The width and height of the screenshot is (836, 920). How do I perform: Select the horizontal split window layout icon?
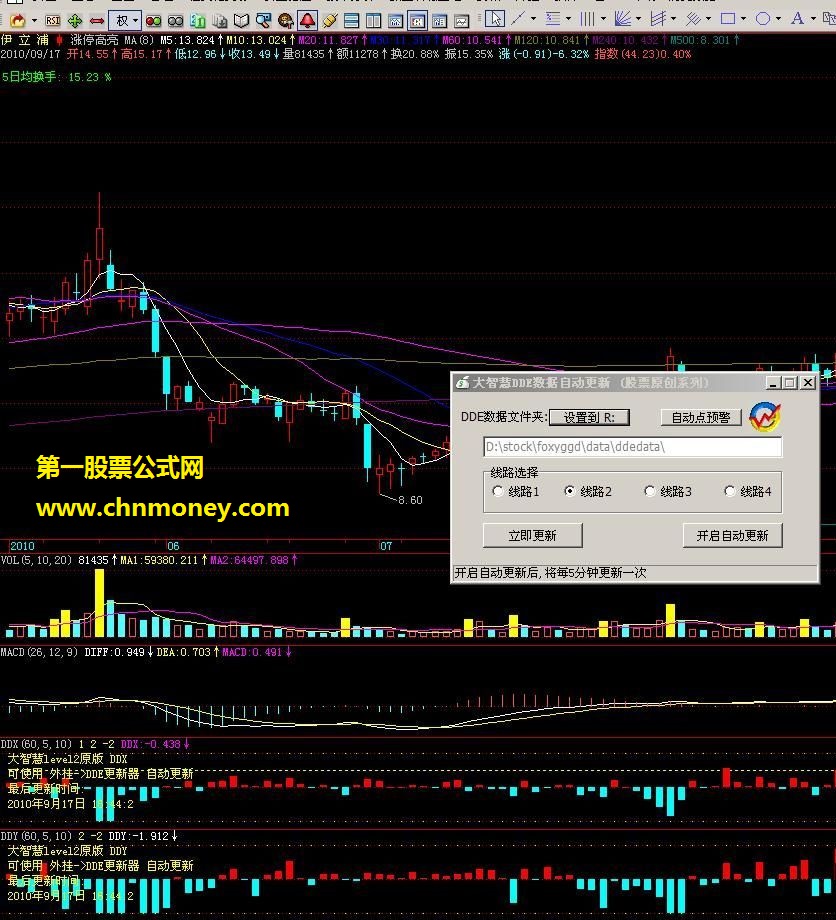pos(351,21)
